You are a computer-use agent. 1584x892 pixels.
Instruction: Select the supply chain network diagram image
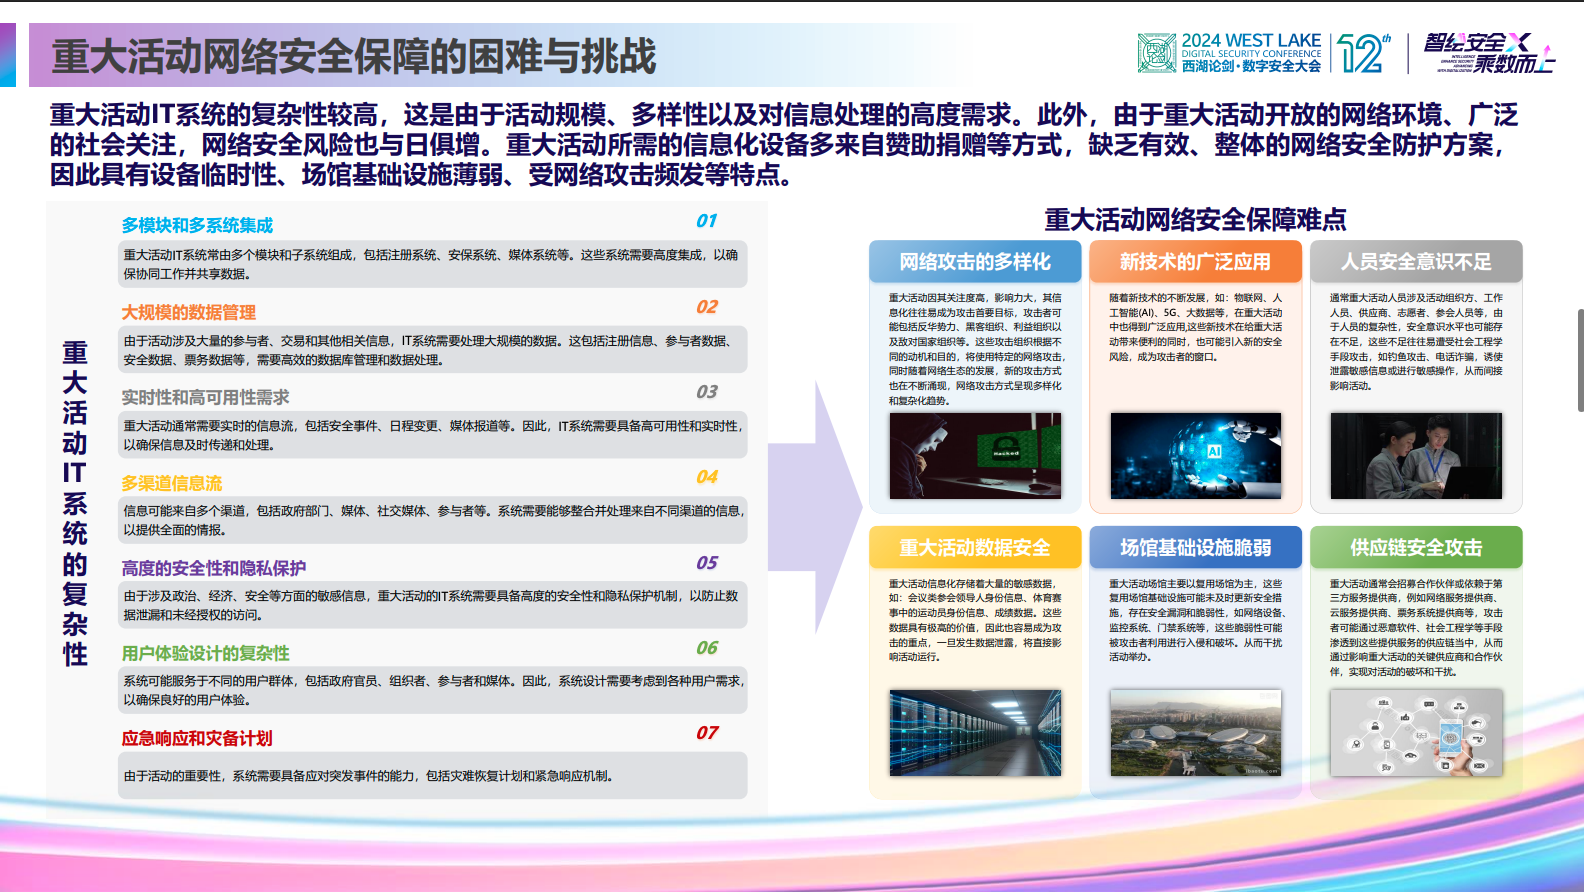click(1415, 732)
